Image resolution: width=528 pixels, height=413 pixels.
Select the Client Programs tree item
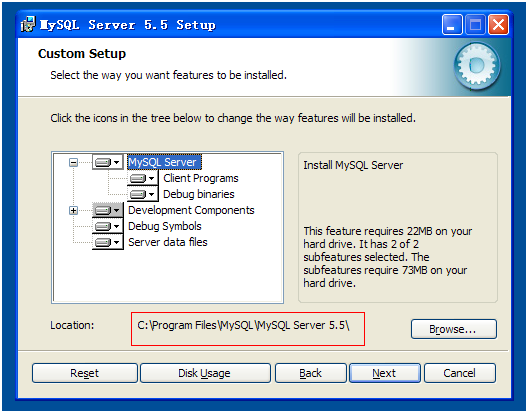coord(201,178)
